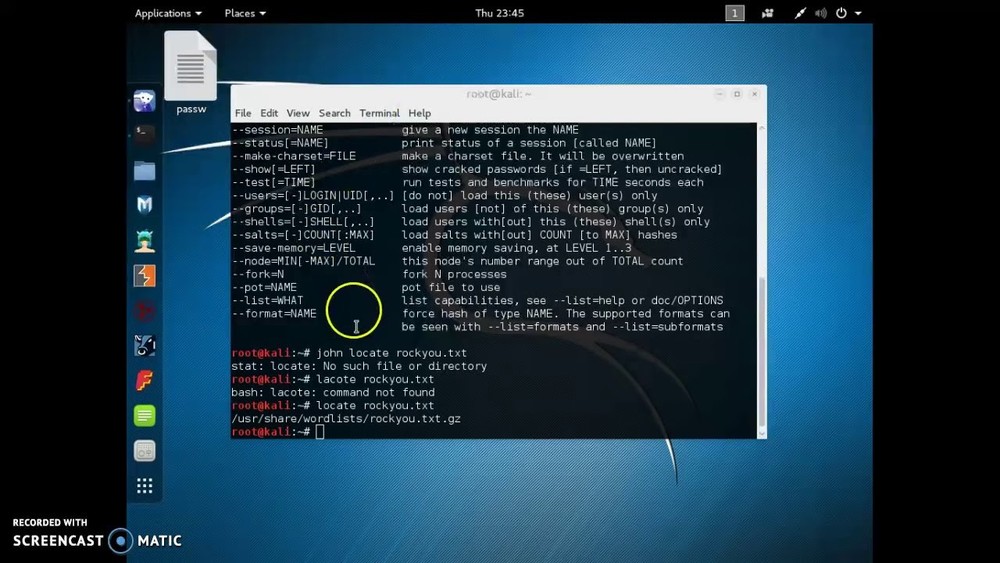Open the terminal Help menu
Screen dimensions: 1000x563
pos(420,113)
